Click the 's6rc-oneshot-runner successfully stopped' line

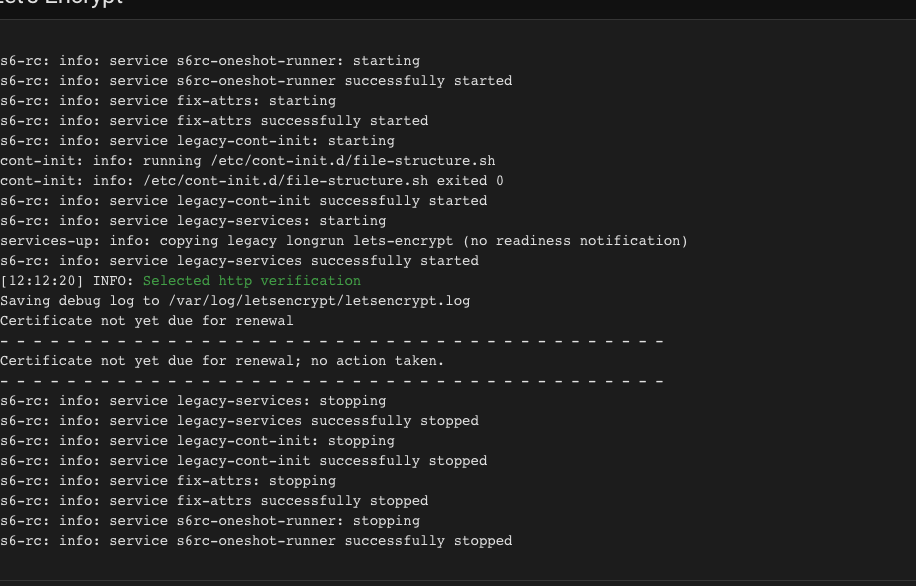click(x=256, y=541)
